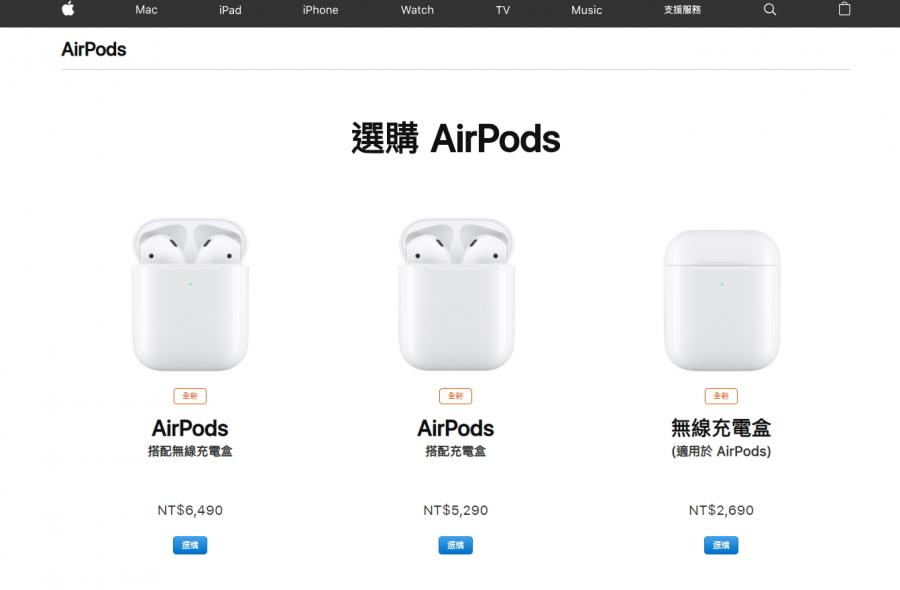900x590 pixels.
Task: Click AirPods with wireless case product image
Action: coord(190,294)
